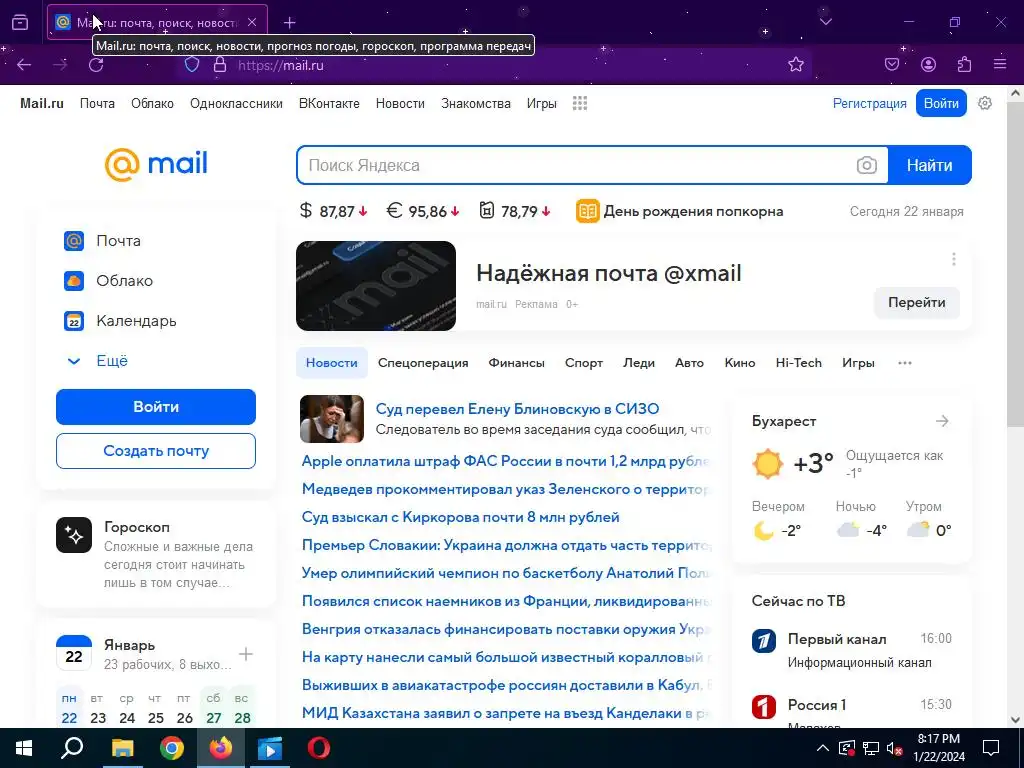Show more news categories with ellipsis
The height and width of the screenshot is (768, 1024).
[x=904, y=363]
